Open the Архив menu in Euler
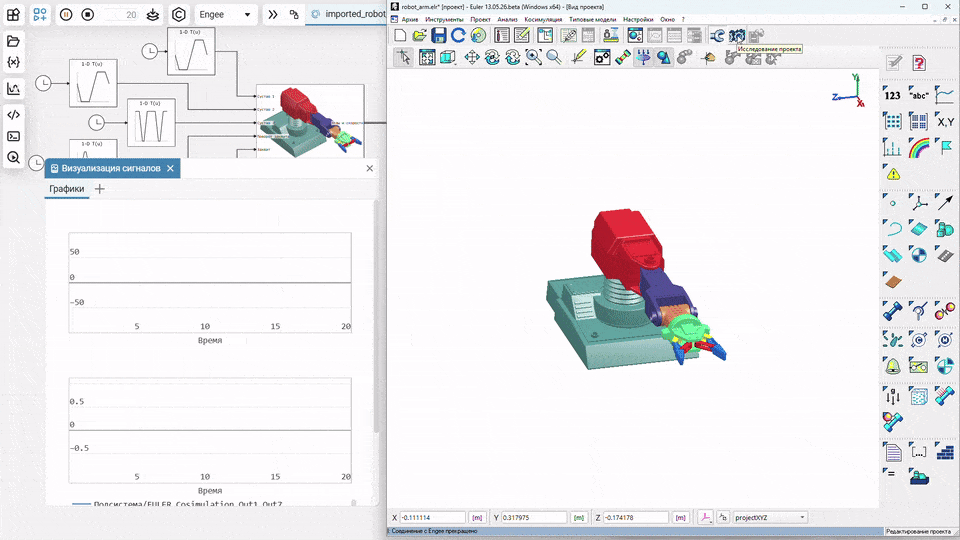The image size is (960, 540). 410,20
